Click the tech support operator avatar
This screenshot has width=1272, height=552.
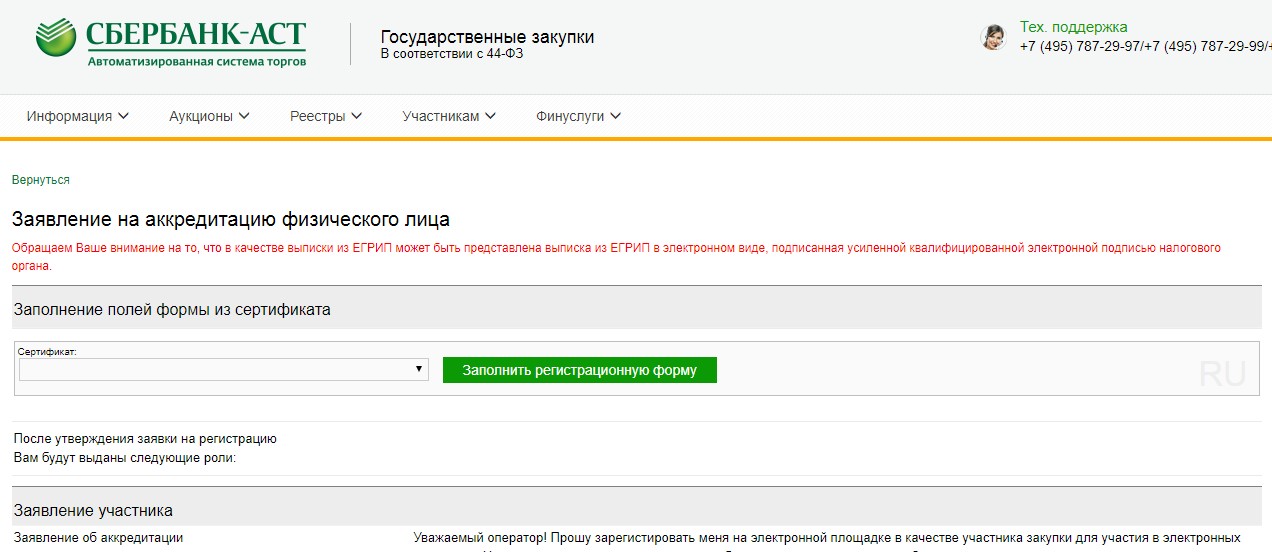pos(993,38)
